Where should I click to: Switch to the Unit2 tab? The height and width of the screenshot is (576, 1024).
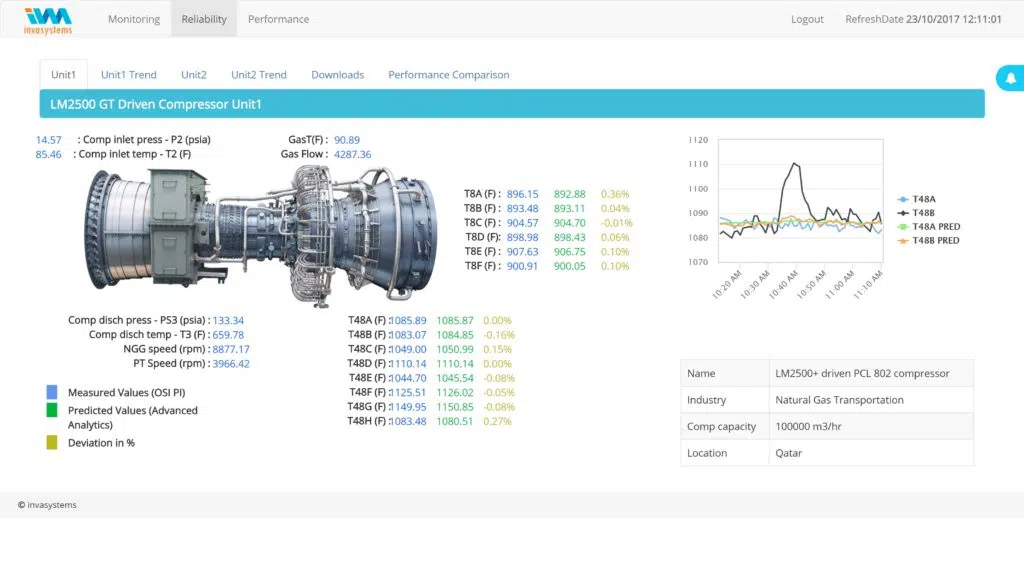(x=194, y=74)
